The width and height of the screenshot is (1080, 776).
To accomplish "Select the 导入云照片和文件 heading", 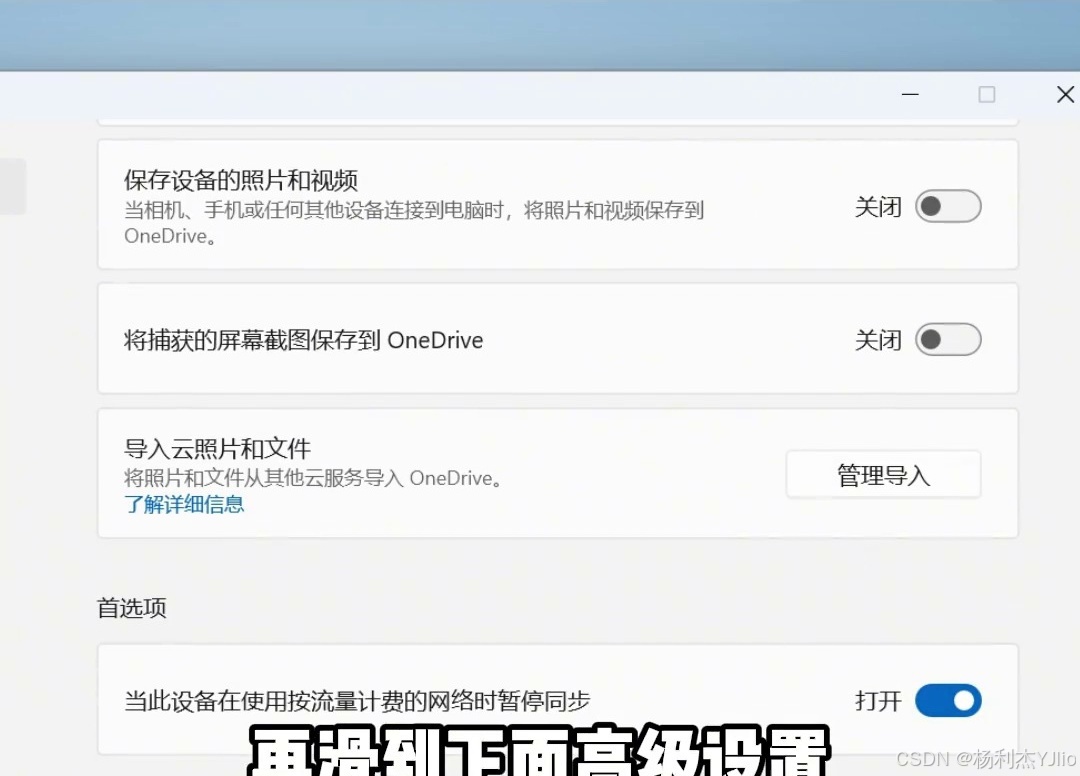I will pos(217,449).
